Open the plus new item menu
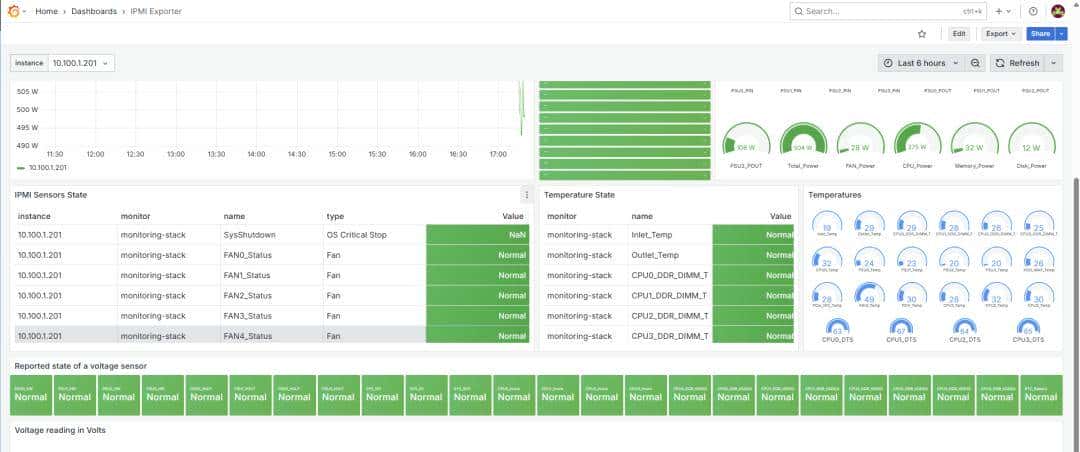The height and width of the screenshot is (452, 1080). pyautogui.click(x=1004, y=11)
